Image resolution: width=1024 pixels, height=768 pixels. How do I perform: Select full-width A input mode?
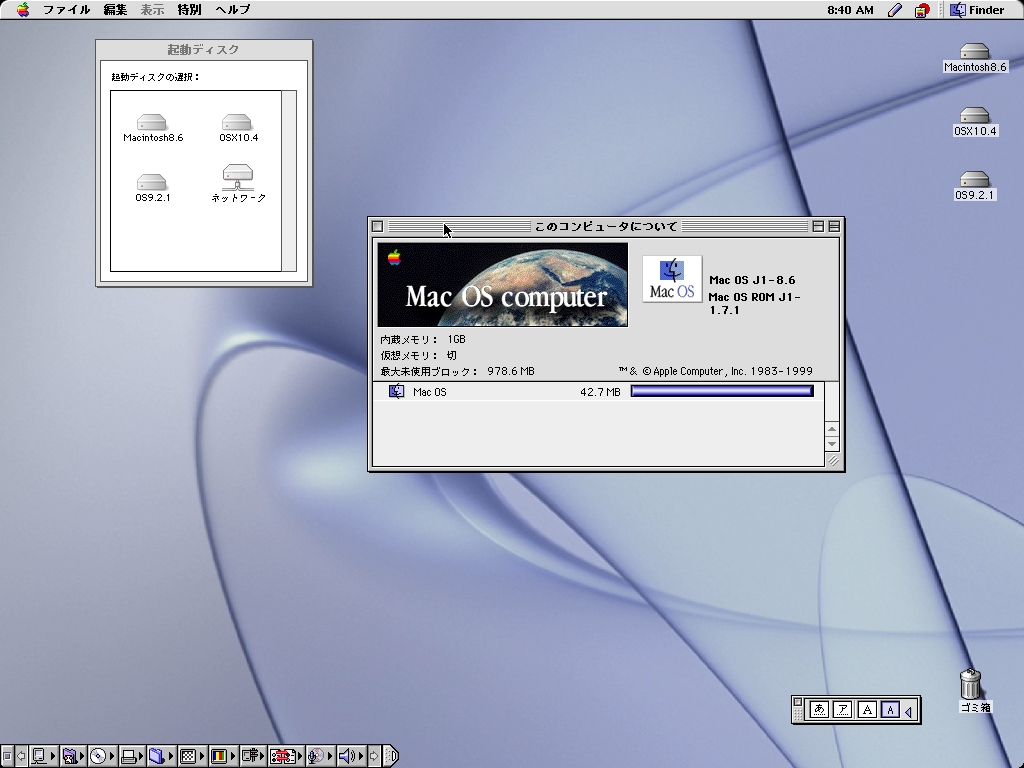[x=867, y=710]
